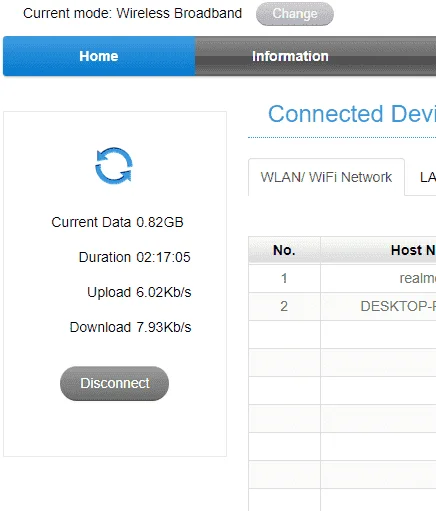Viewport: 436px width, 511px height.
Task: Click the Current Data 0.82GB text
Action: (x=117, y=222)
